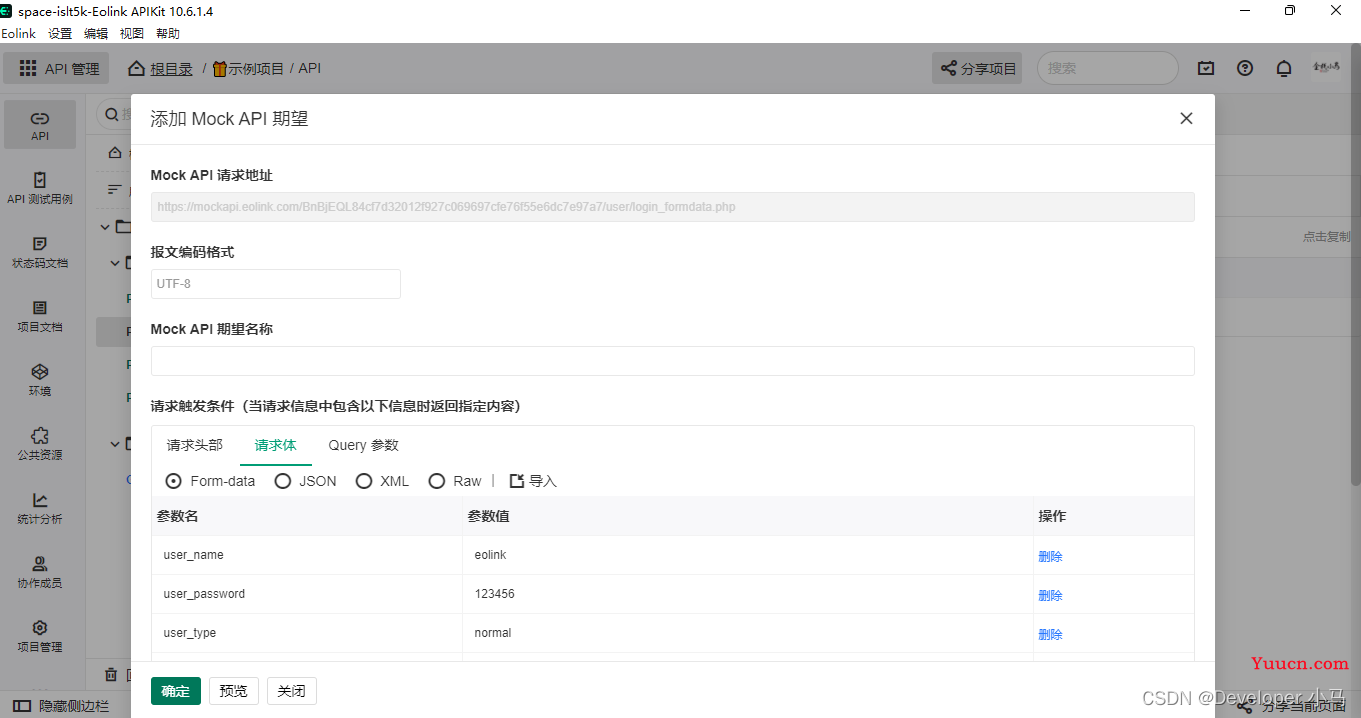The image size is (1361, 718).
Task: Open the API section in sidebar
Action: coord(40,125)
